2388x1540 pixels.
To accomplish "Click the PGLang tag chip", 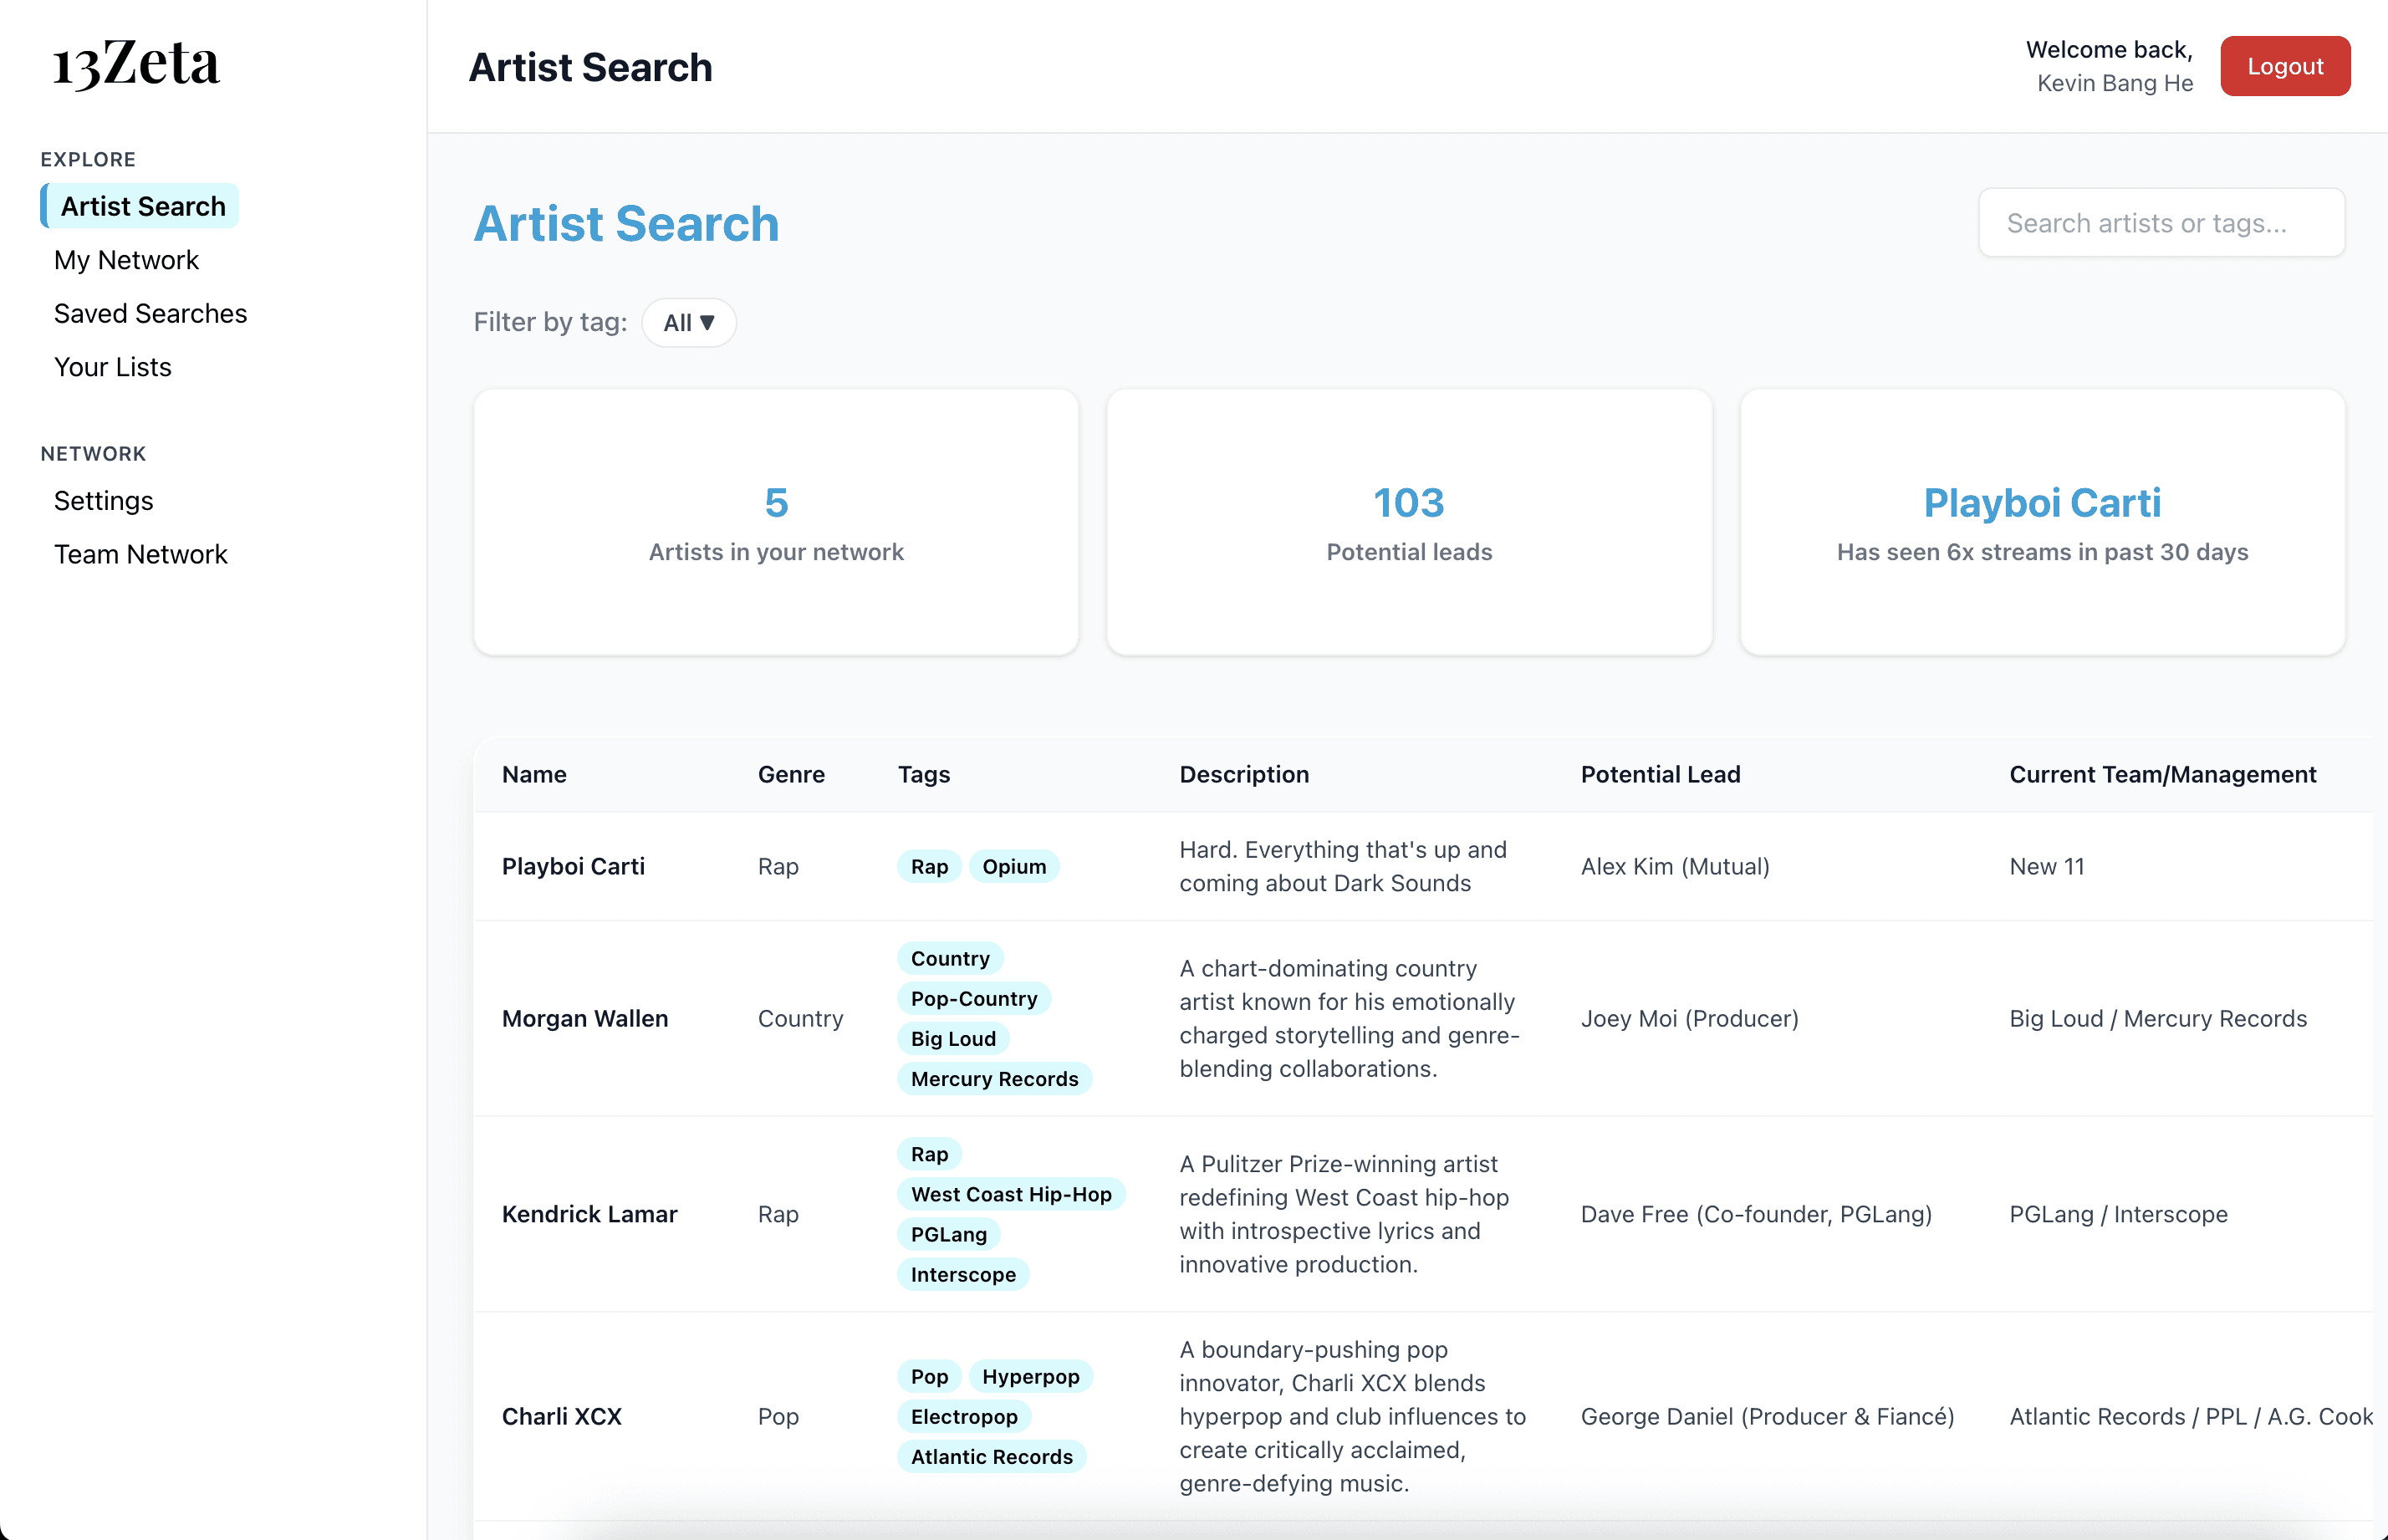I will click(948, 1234).
